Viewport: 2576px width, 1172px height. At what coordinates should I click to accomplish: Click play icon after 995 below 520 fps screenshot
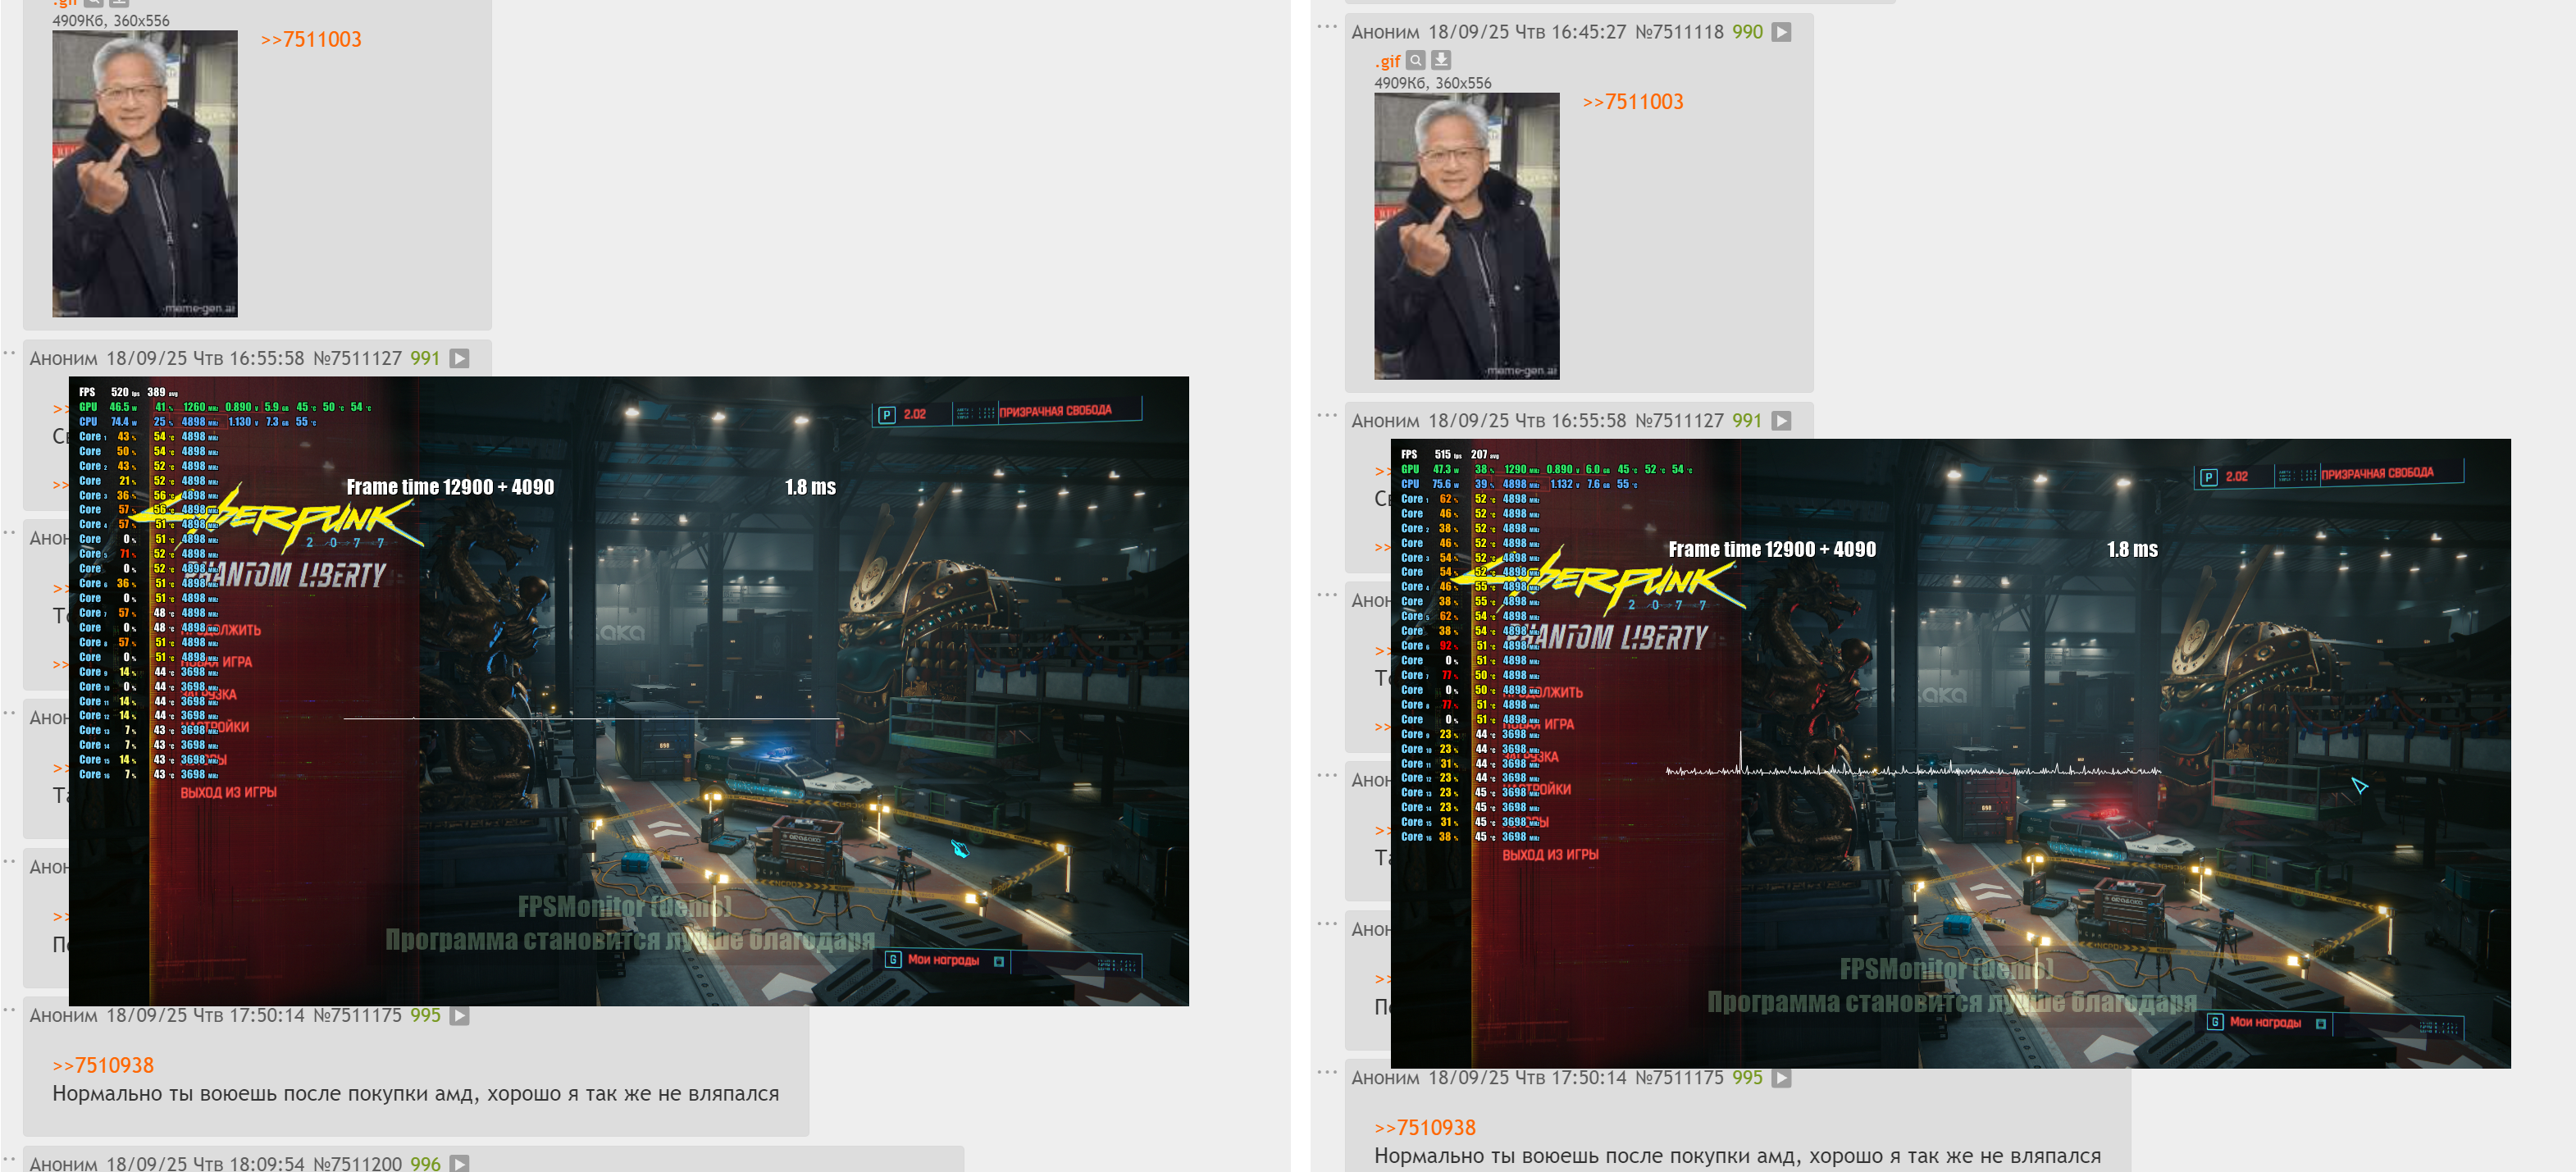459,1015
